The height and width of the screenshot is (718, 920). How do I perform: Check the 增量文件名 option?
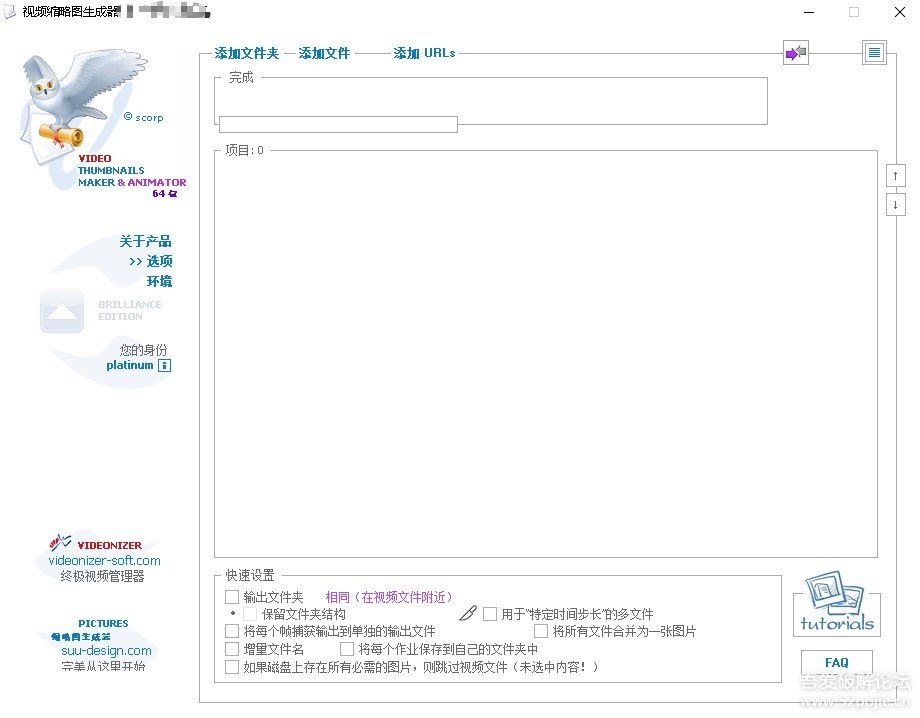[232, 649]
